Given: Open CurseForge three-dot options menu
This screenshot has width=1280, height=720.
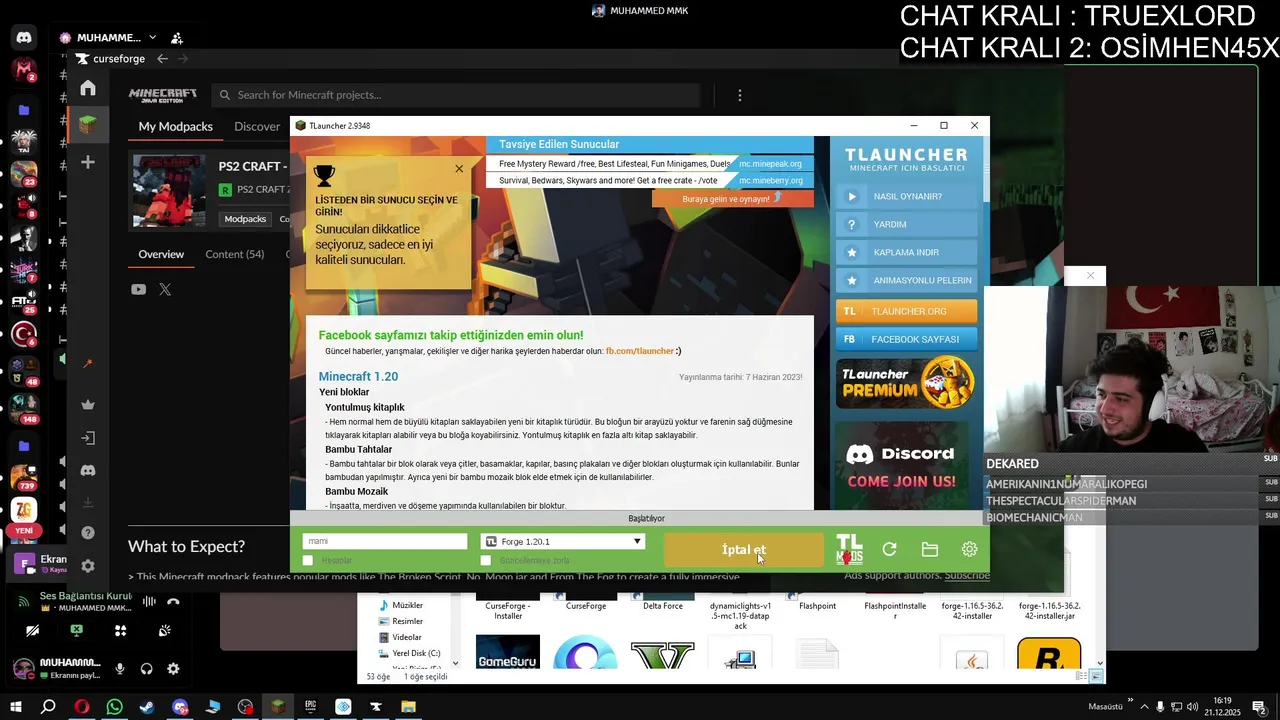Looking at the screenshot, I should click(x=740, y=95).
